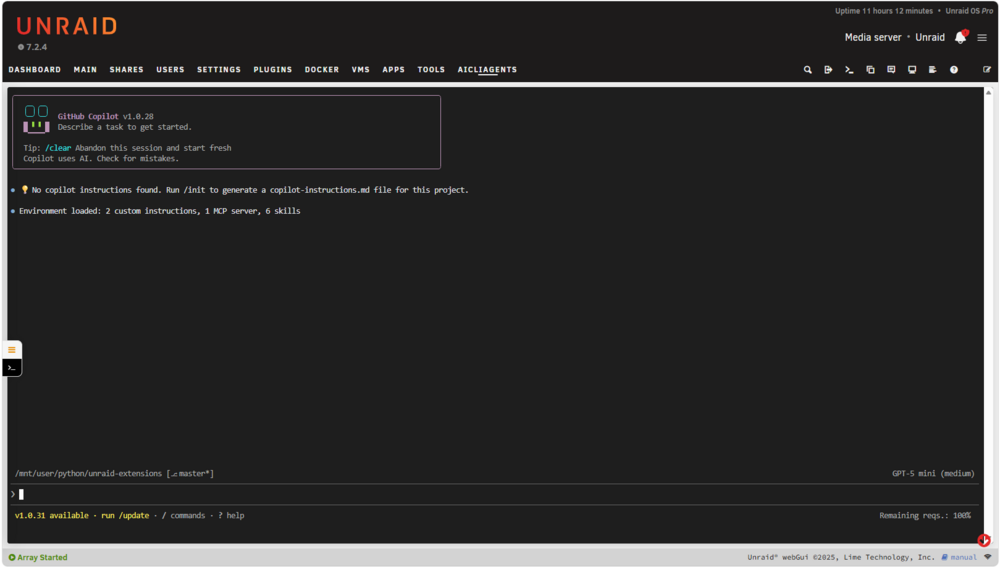The image size is (1000, 567).
Task: Click the Environment loaded status line
Action: tap(159, 211)
